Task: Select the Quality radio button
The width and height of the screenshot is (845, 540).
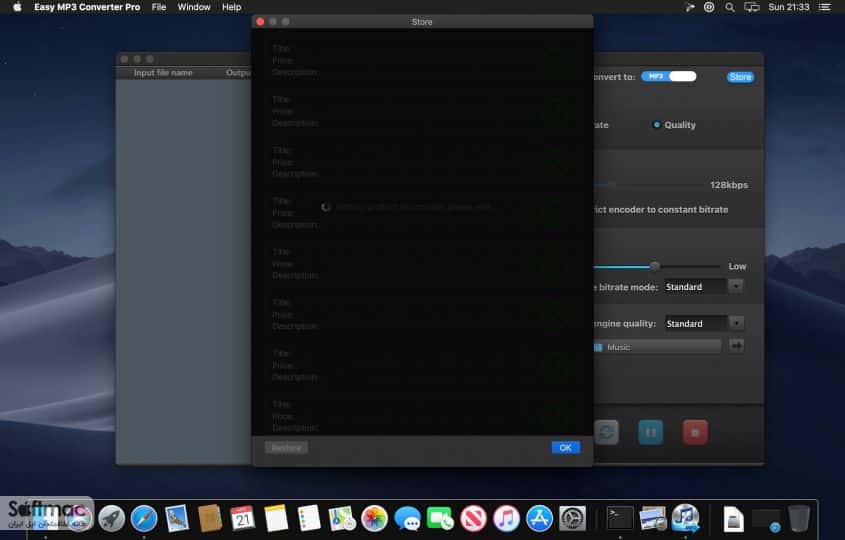Action: 656,124
